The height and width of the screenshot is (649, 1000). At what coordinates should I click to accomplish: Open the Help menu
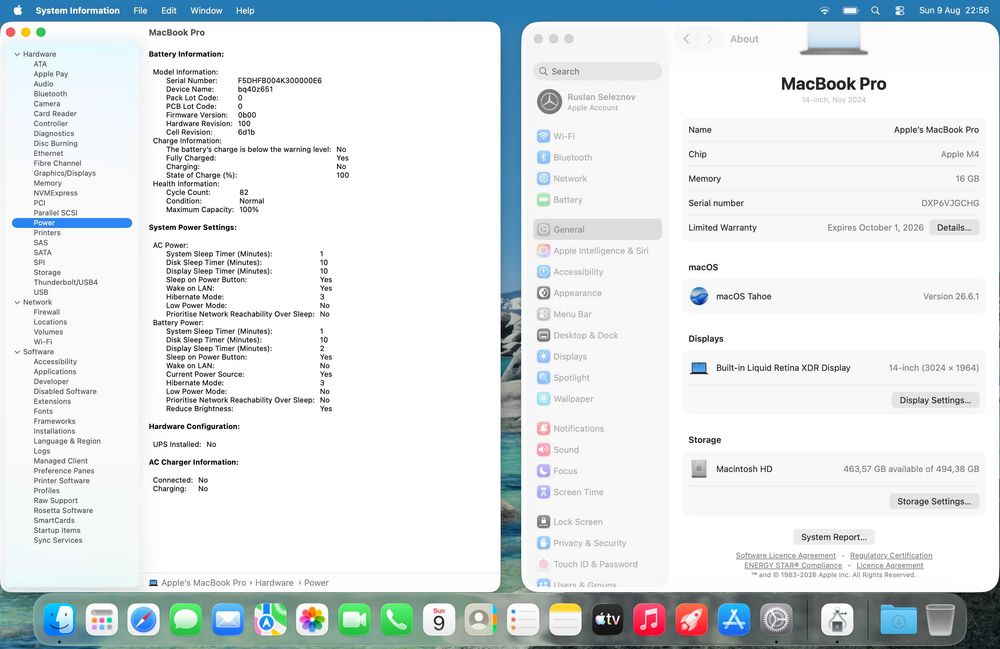(245, 10)
